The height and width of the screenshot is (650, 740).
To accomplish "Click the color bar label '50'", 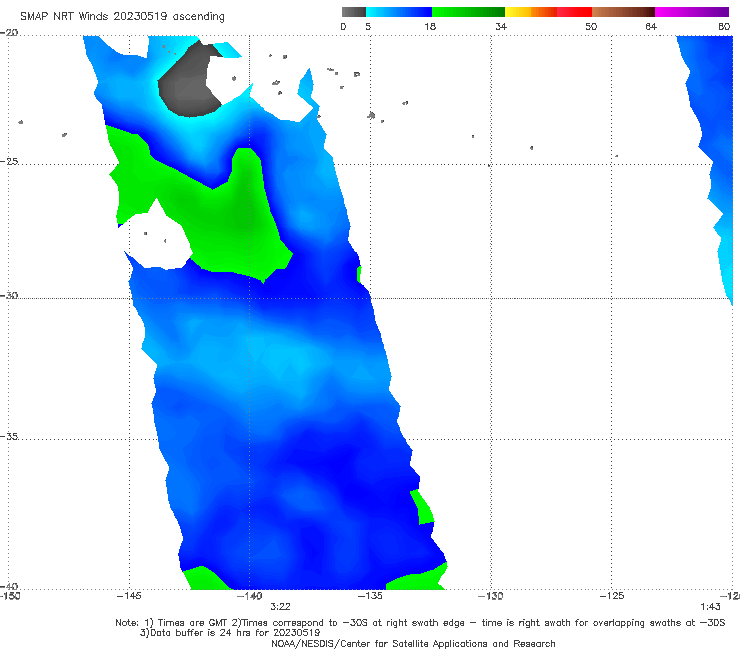I will coord(591,26).
